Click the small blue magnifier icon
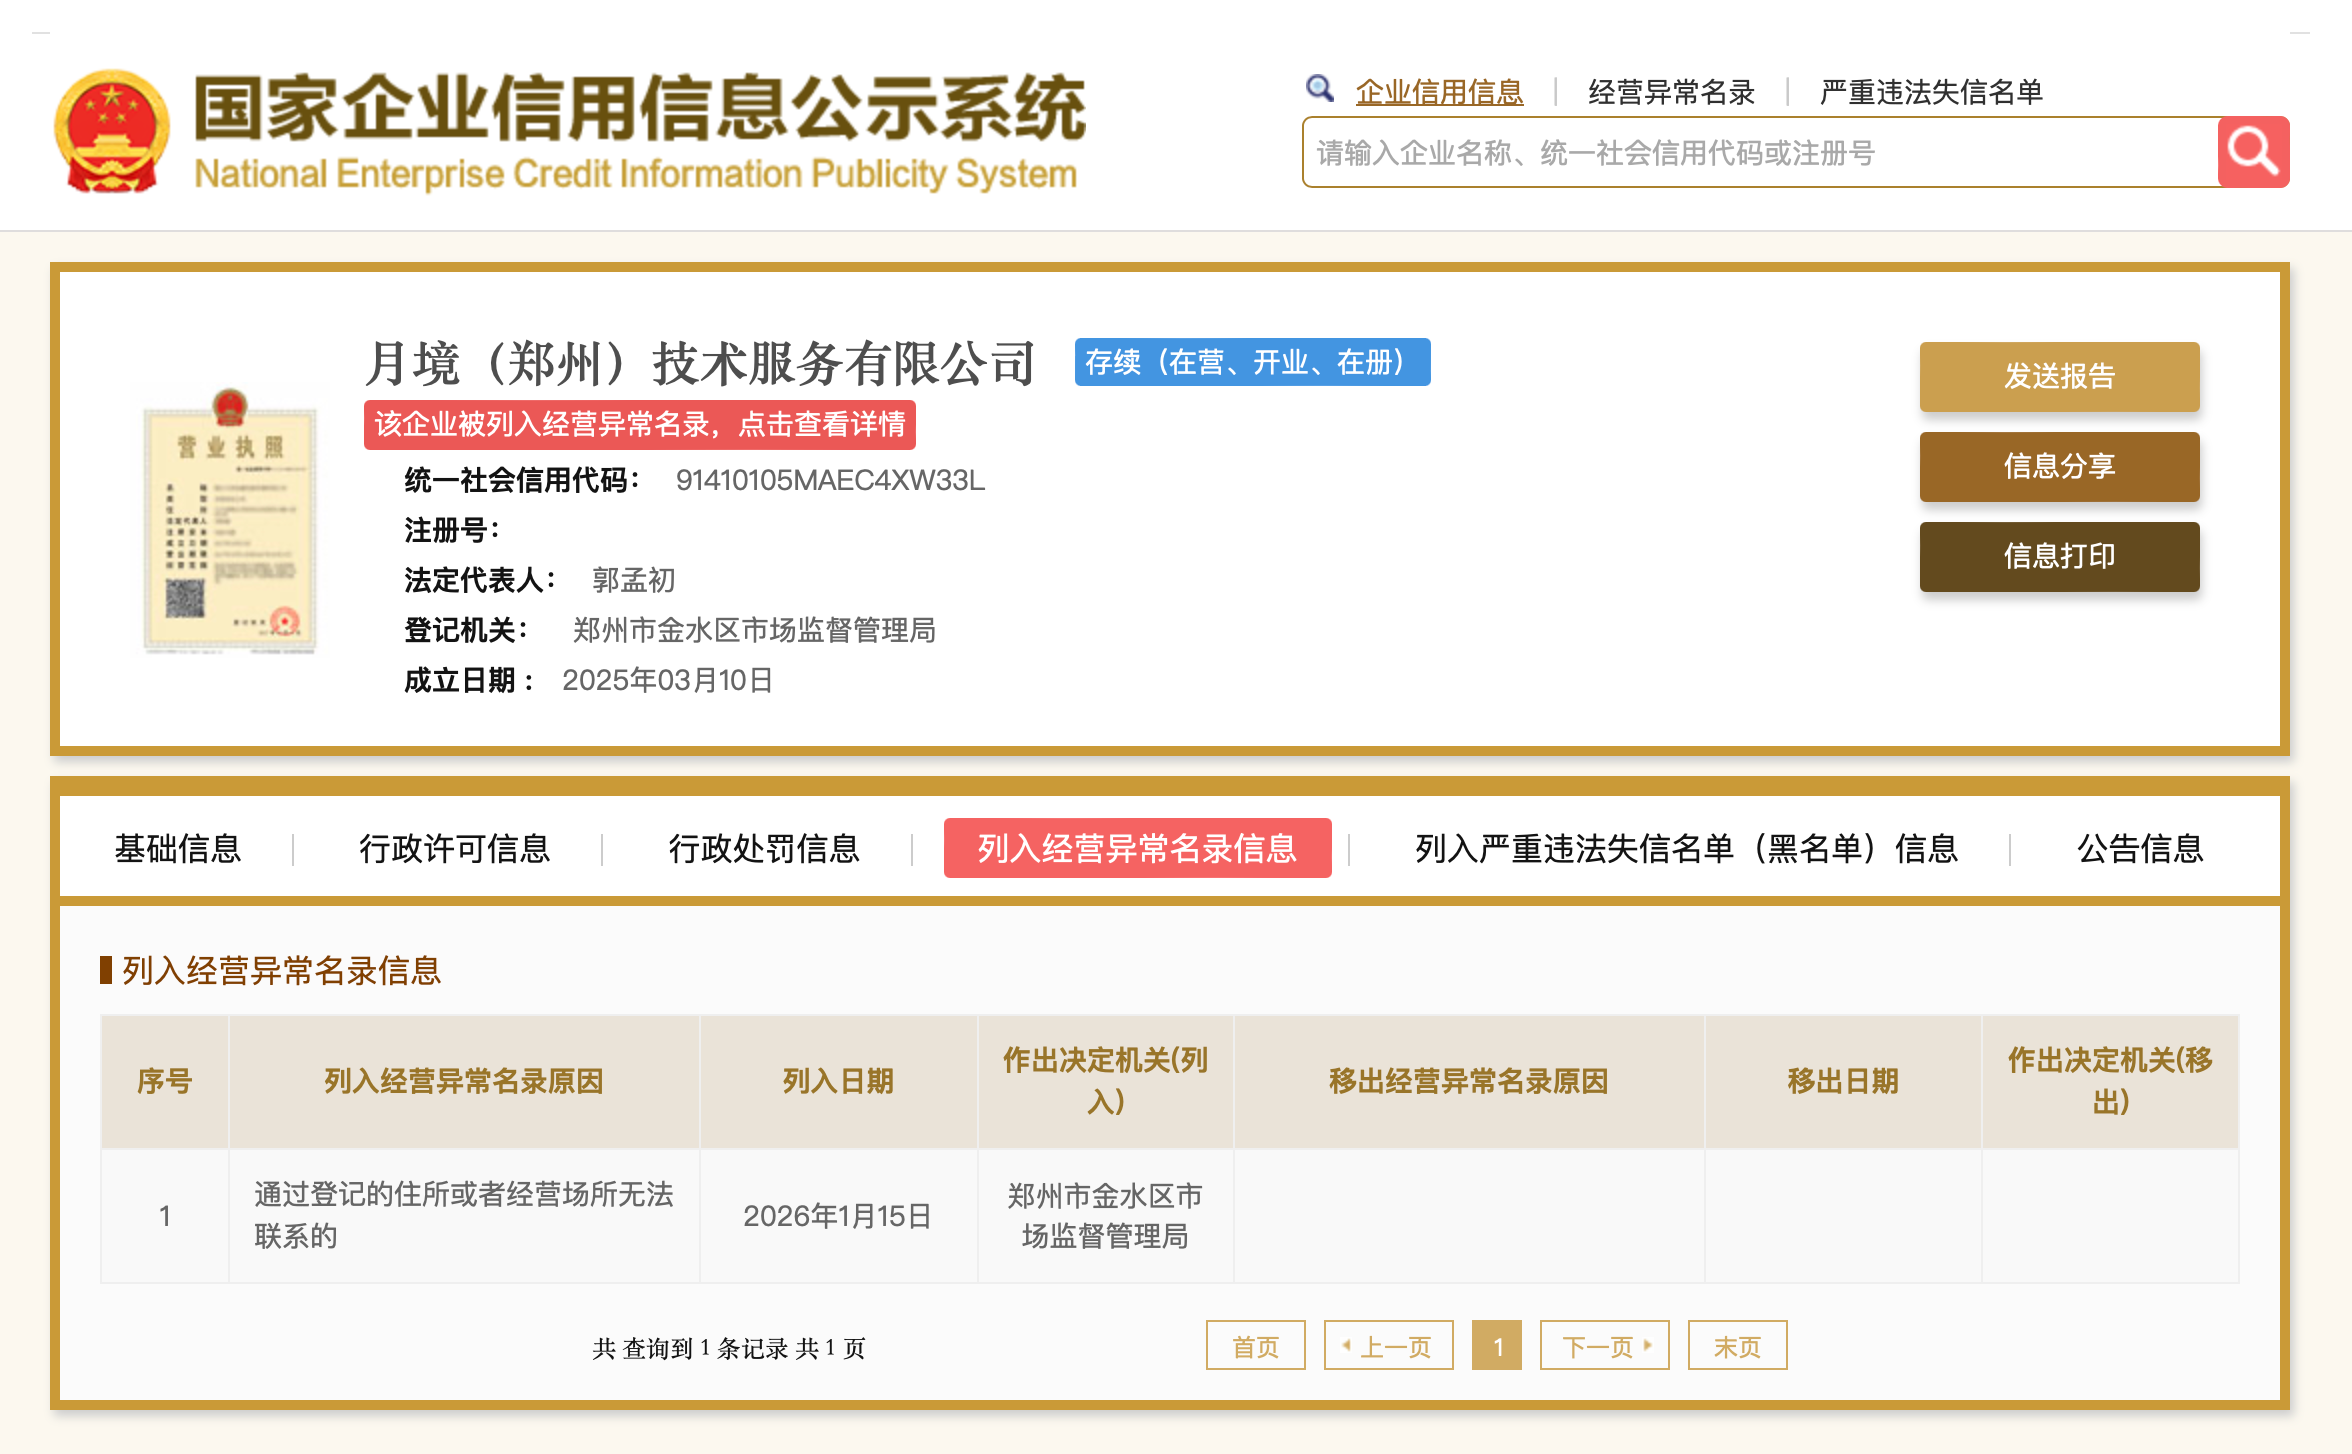Image resolution: width=2352 pixels, height=1454 pixels. tap(1319, 89)
